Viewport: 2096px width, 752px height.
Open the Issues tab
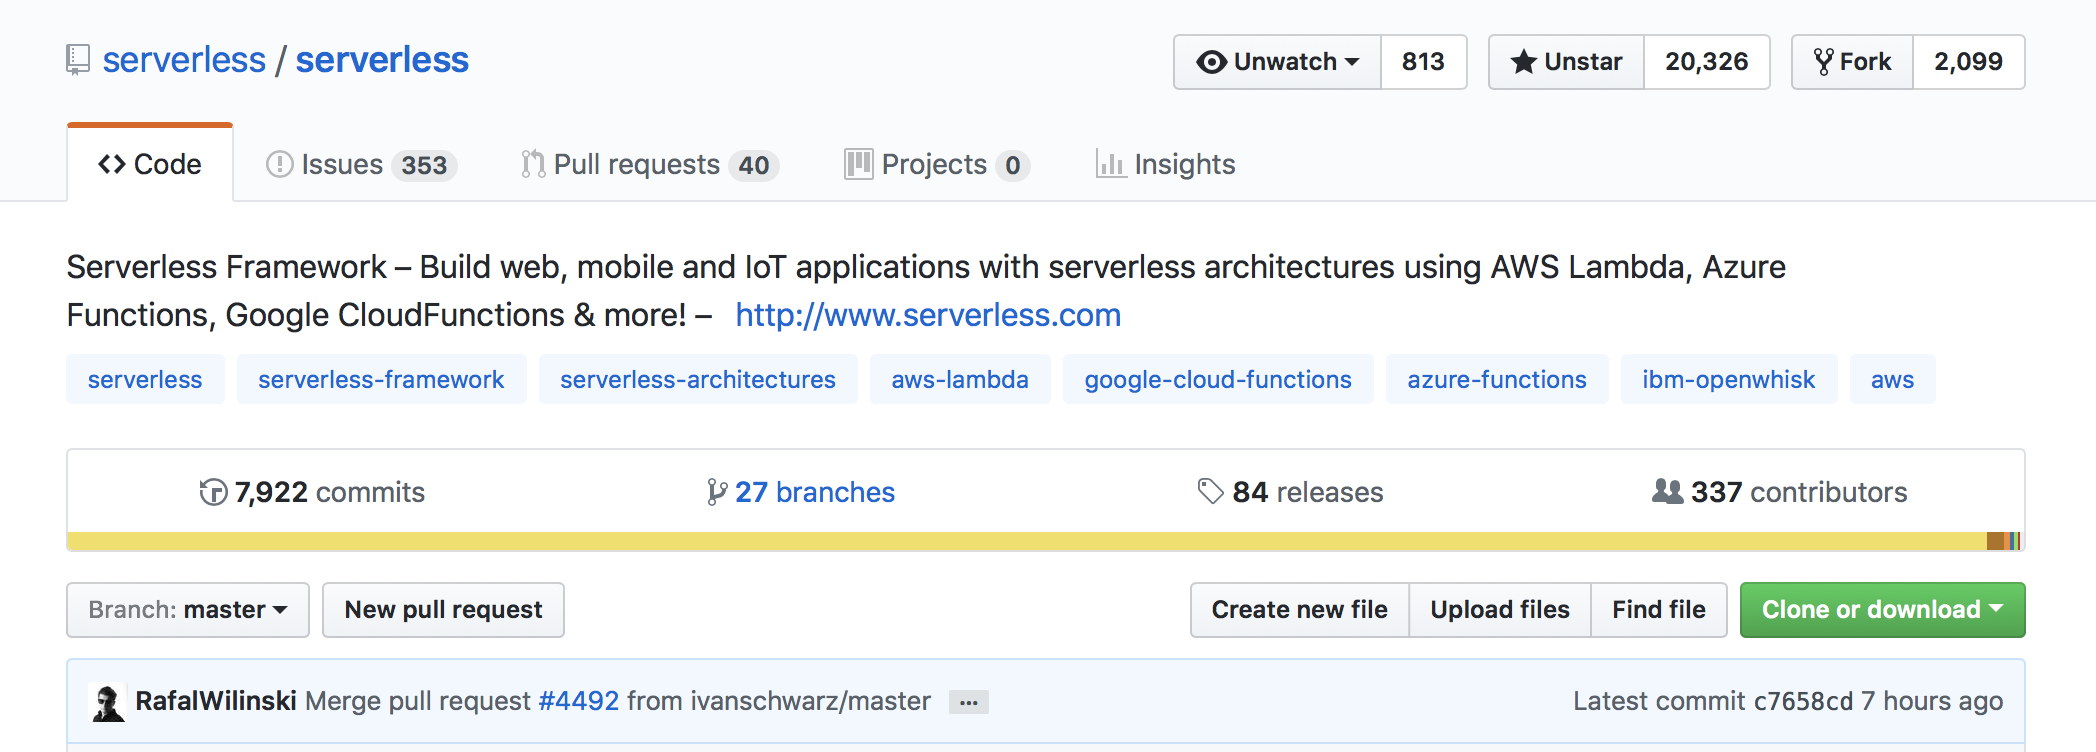pyautogui.click(x=362, y=164)
